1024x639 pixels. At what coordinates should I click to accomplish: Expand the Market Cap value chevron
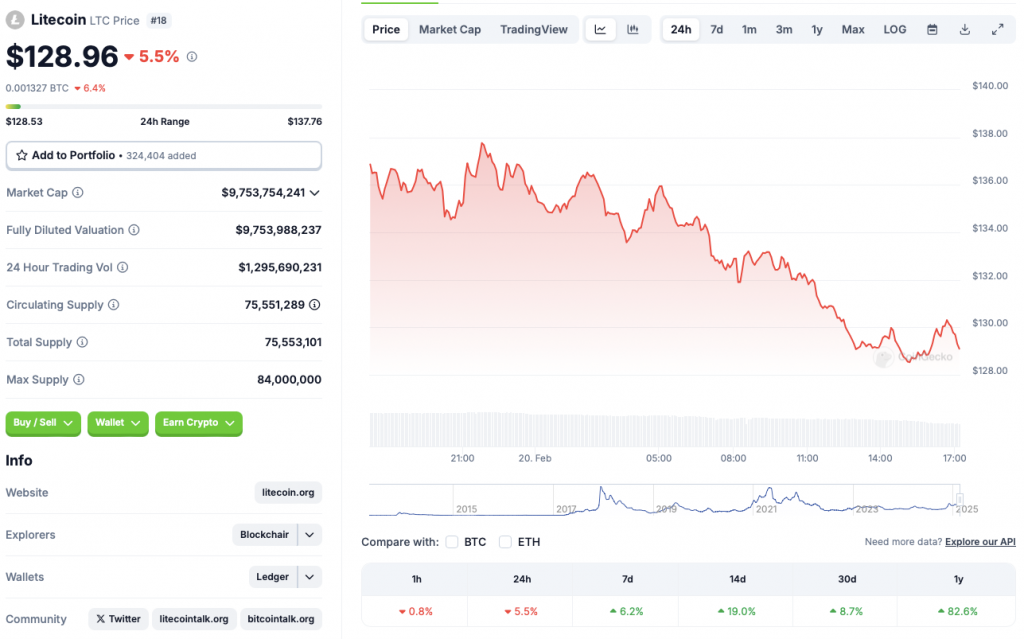click(315, 193)
